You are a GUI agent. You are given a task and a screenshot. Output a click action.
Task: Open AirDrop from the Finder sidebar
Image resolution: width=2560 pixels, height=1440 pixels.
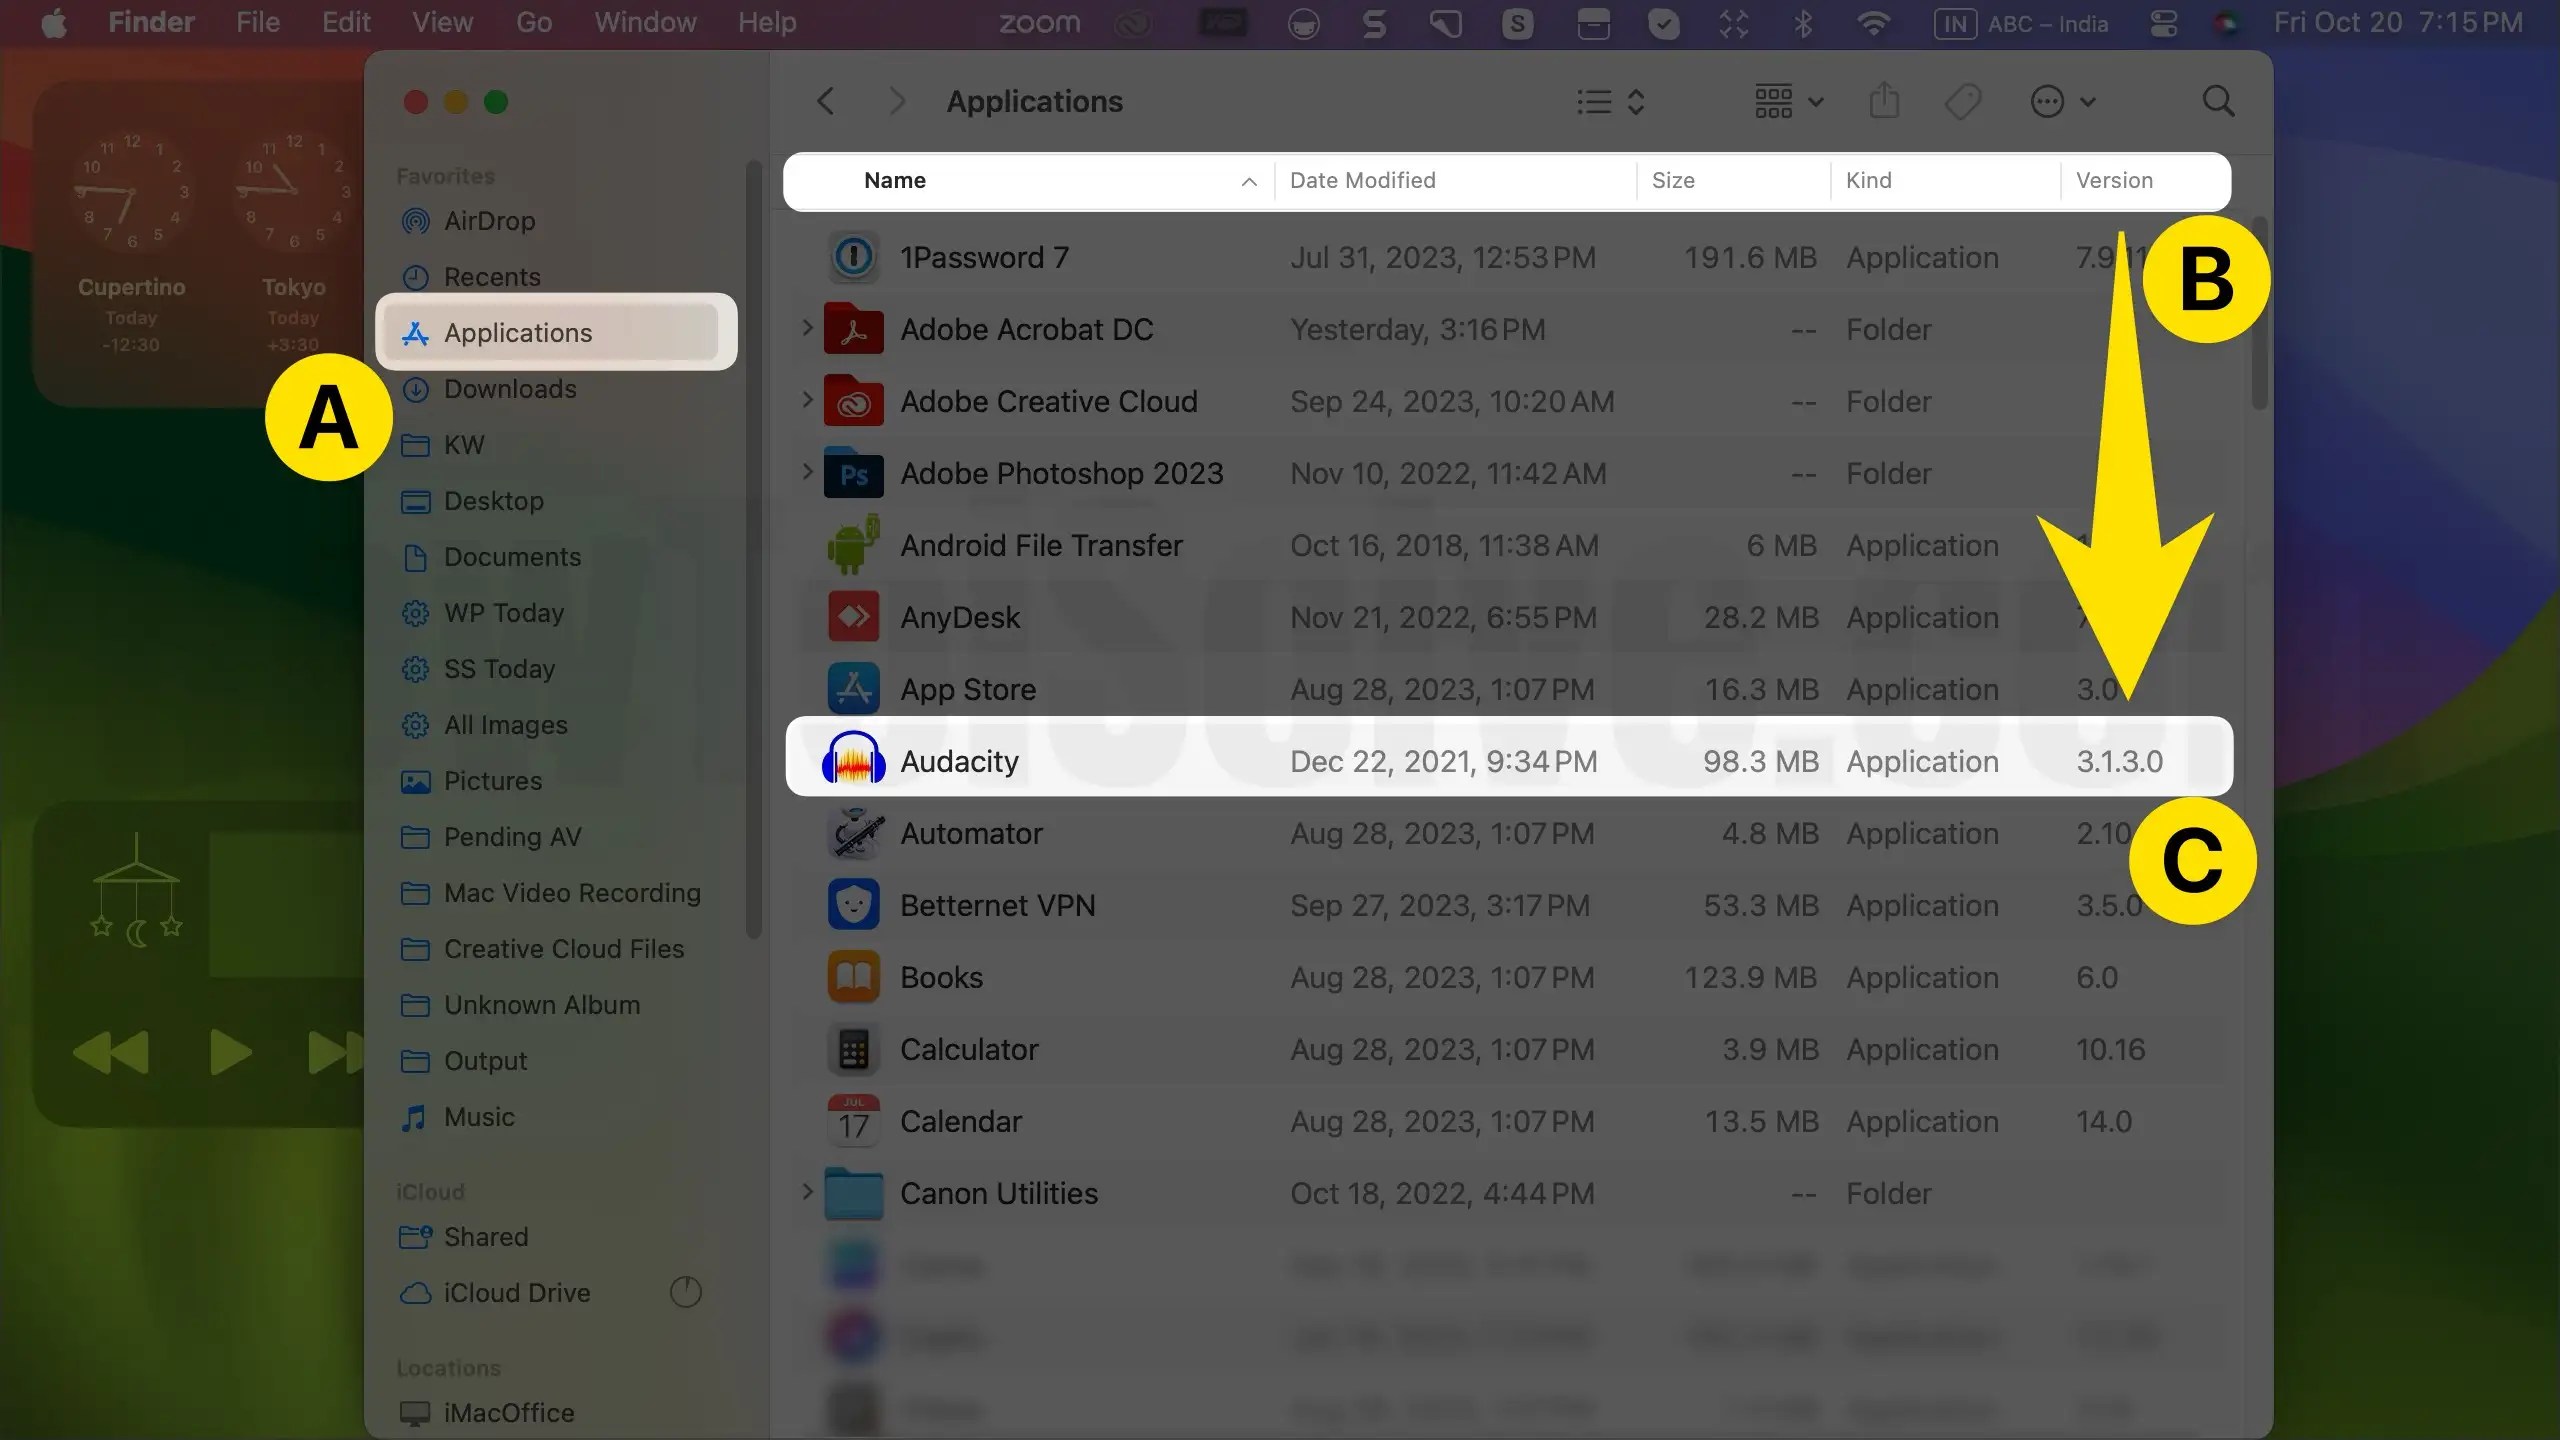487,221
